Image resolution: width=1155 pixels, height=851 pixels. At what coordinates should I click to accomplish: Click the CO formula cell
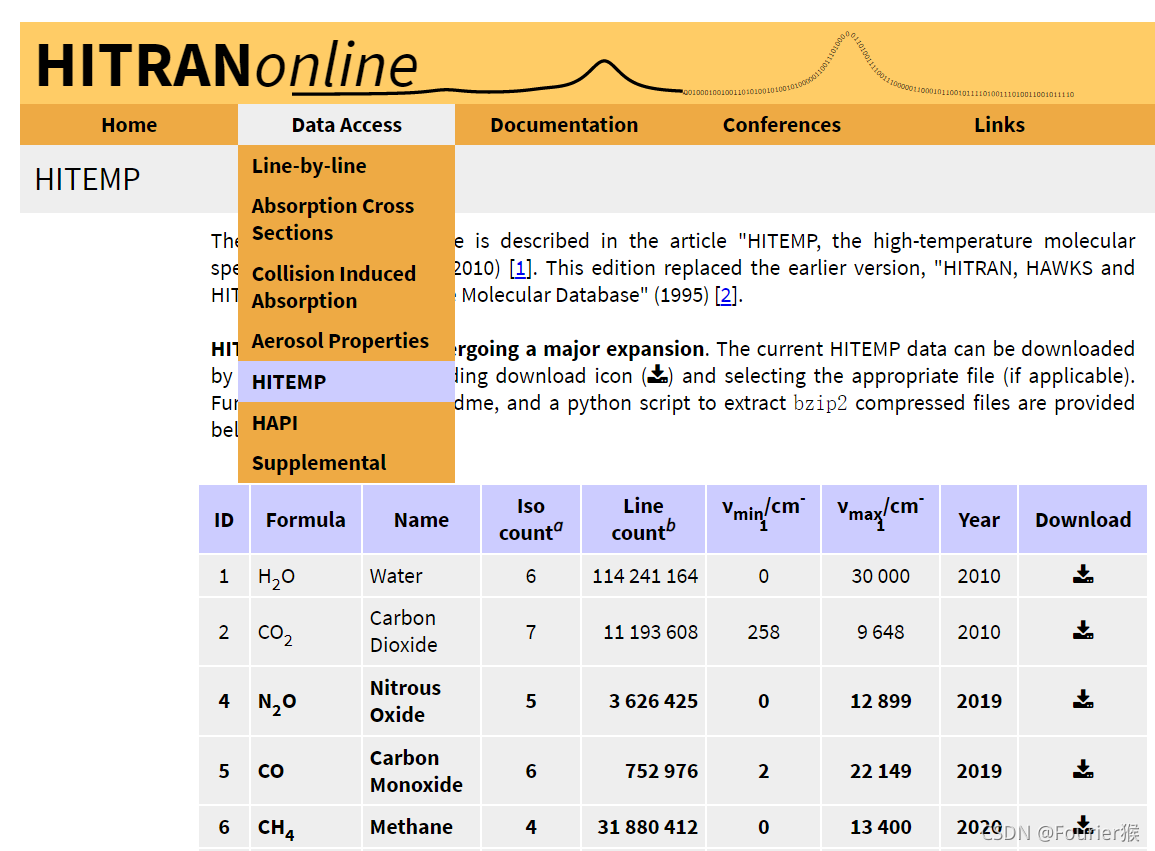click(306, 771)
